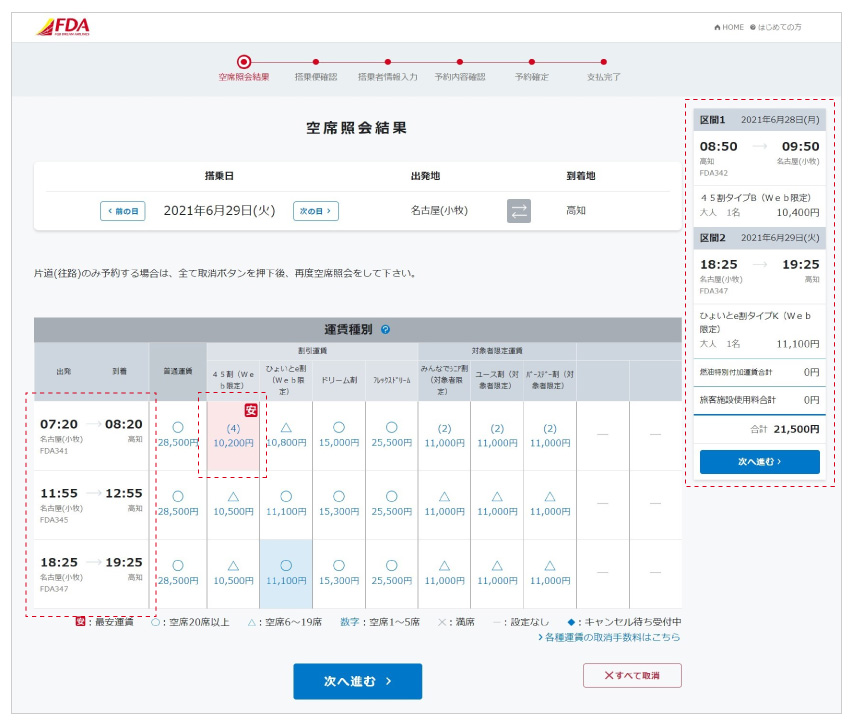The height and width of the screenshot is (728, 850).
Task: Click the 空席照会結果 progress step marker
Action: click(x=244, y=62)
